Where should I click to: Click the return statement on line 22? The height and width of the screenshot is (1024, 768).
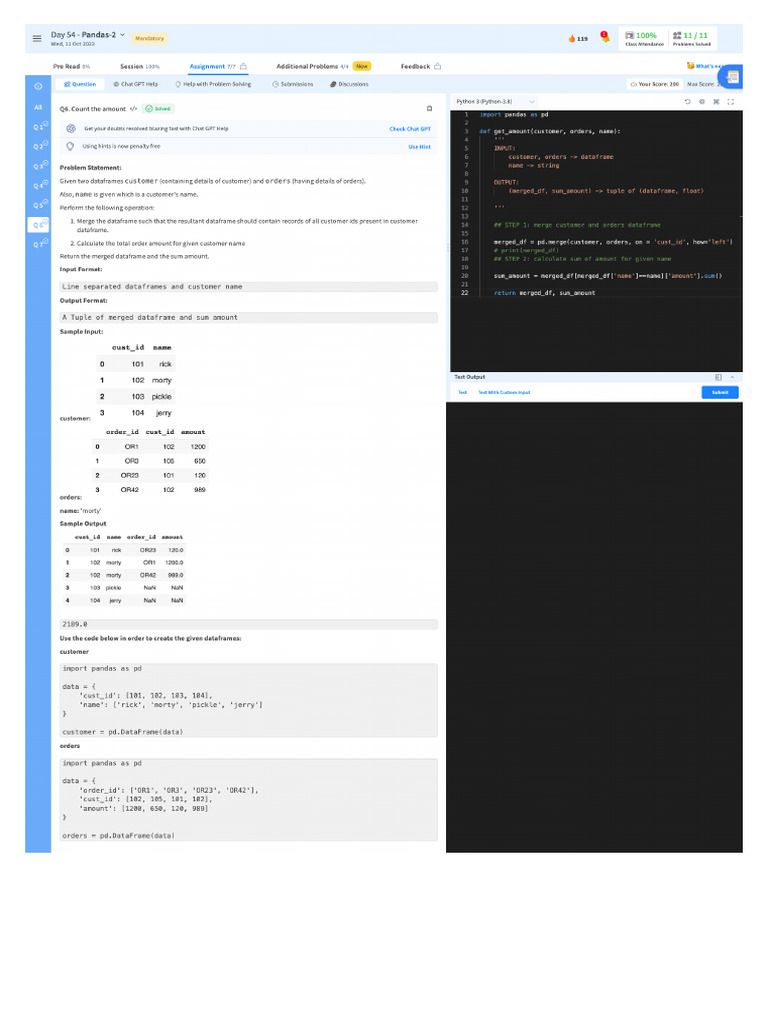[544, 293]
